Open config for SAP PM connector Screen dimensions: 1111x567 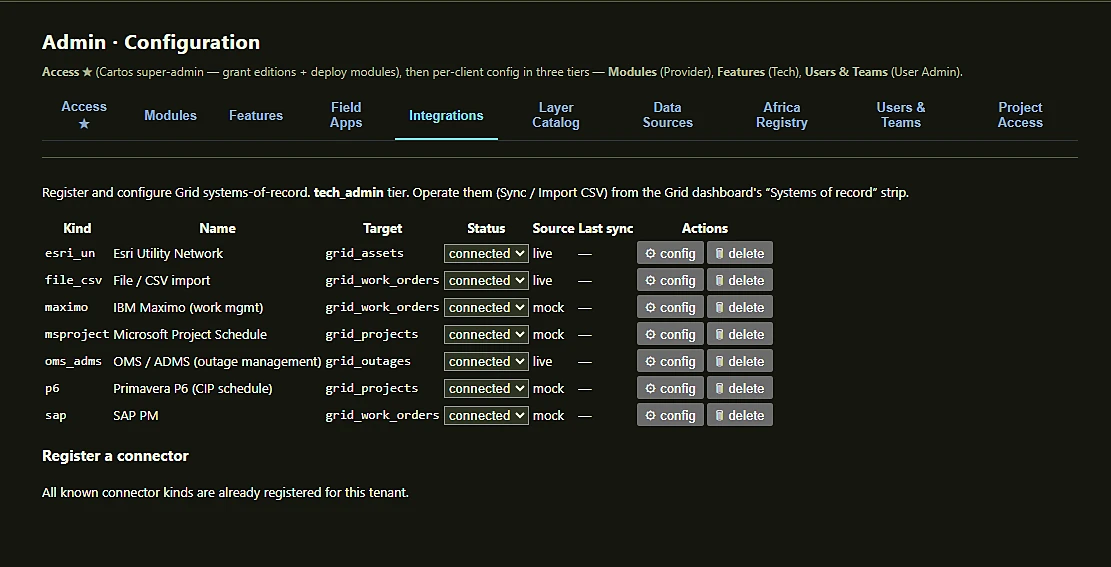coord(670,415)
